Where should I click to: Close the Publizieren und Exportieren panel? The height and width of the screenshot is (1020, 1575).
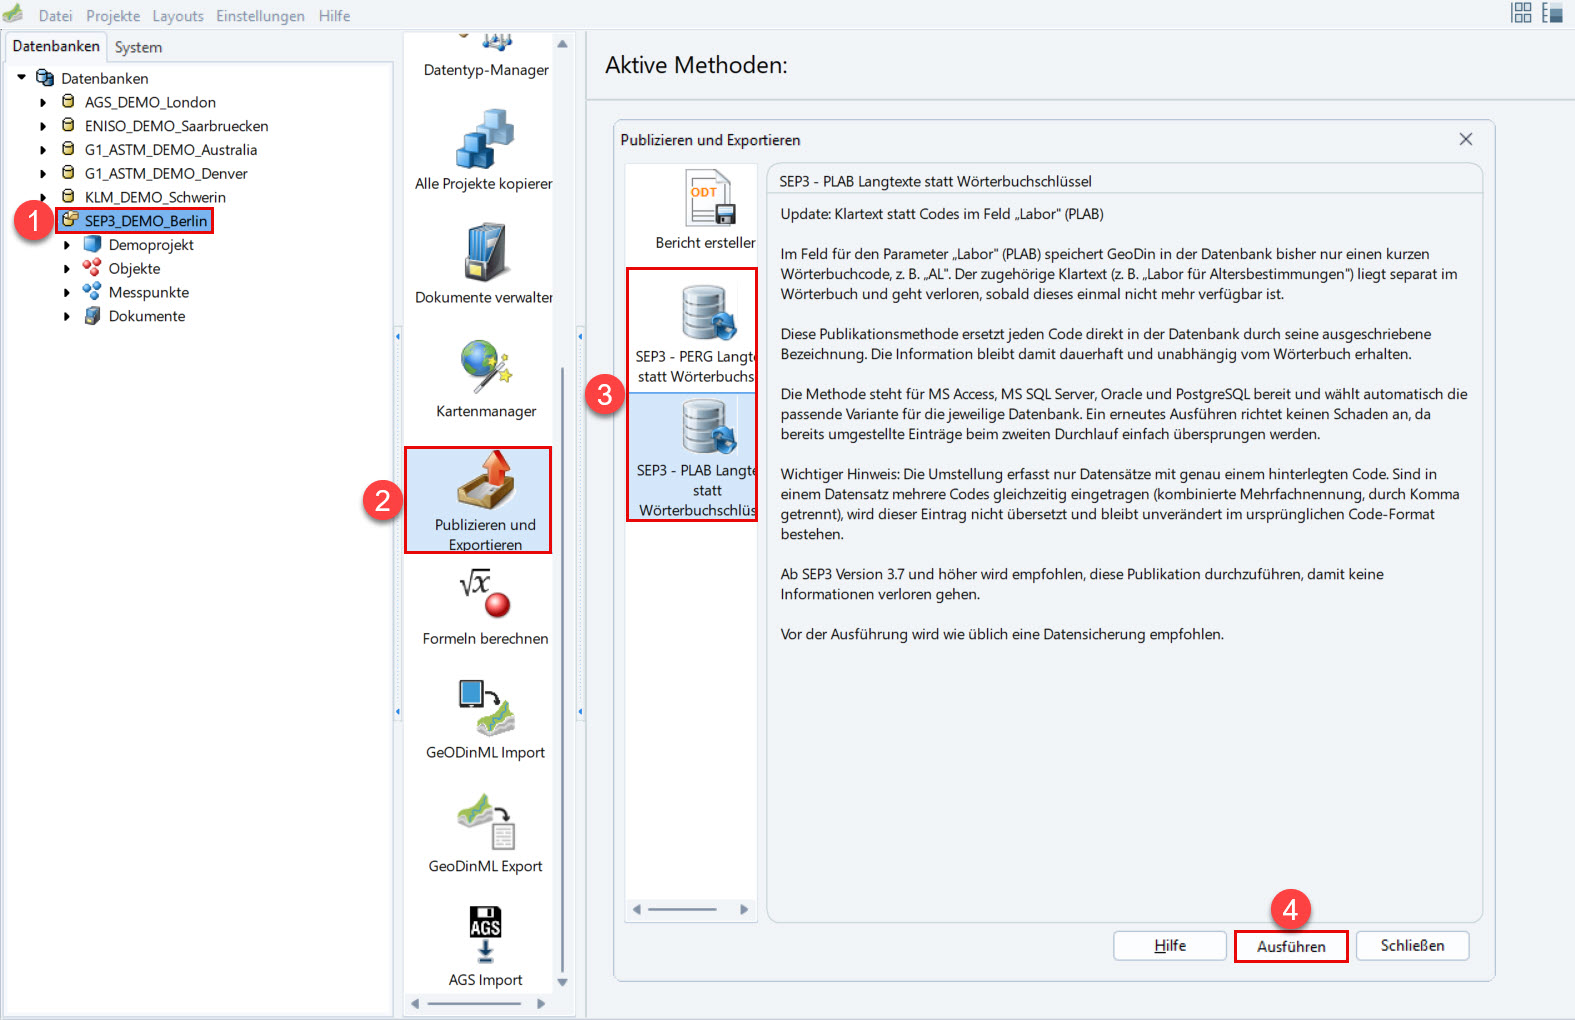(x=1466, y=139)
